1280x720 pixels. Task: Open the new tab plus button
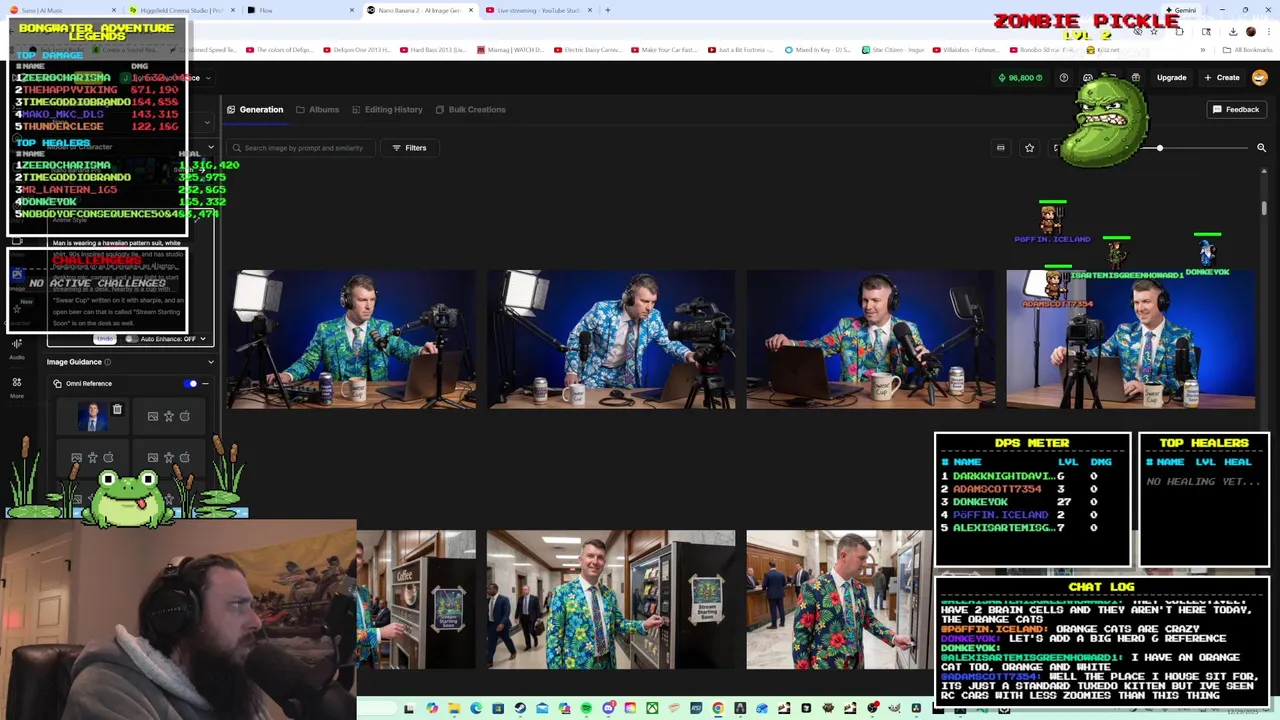[x=608, y=10]
